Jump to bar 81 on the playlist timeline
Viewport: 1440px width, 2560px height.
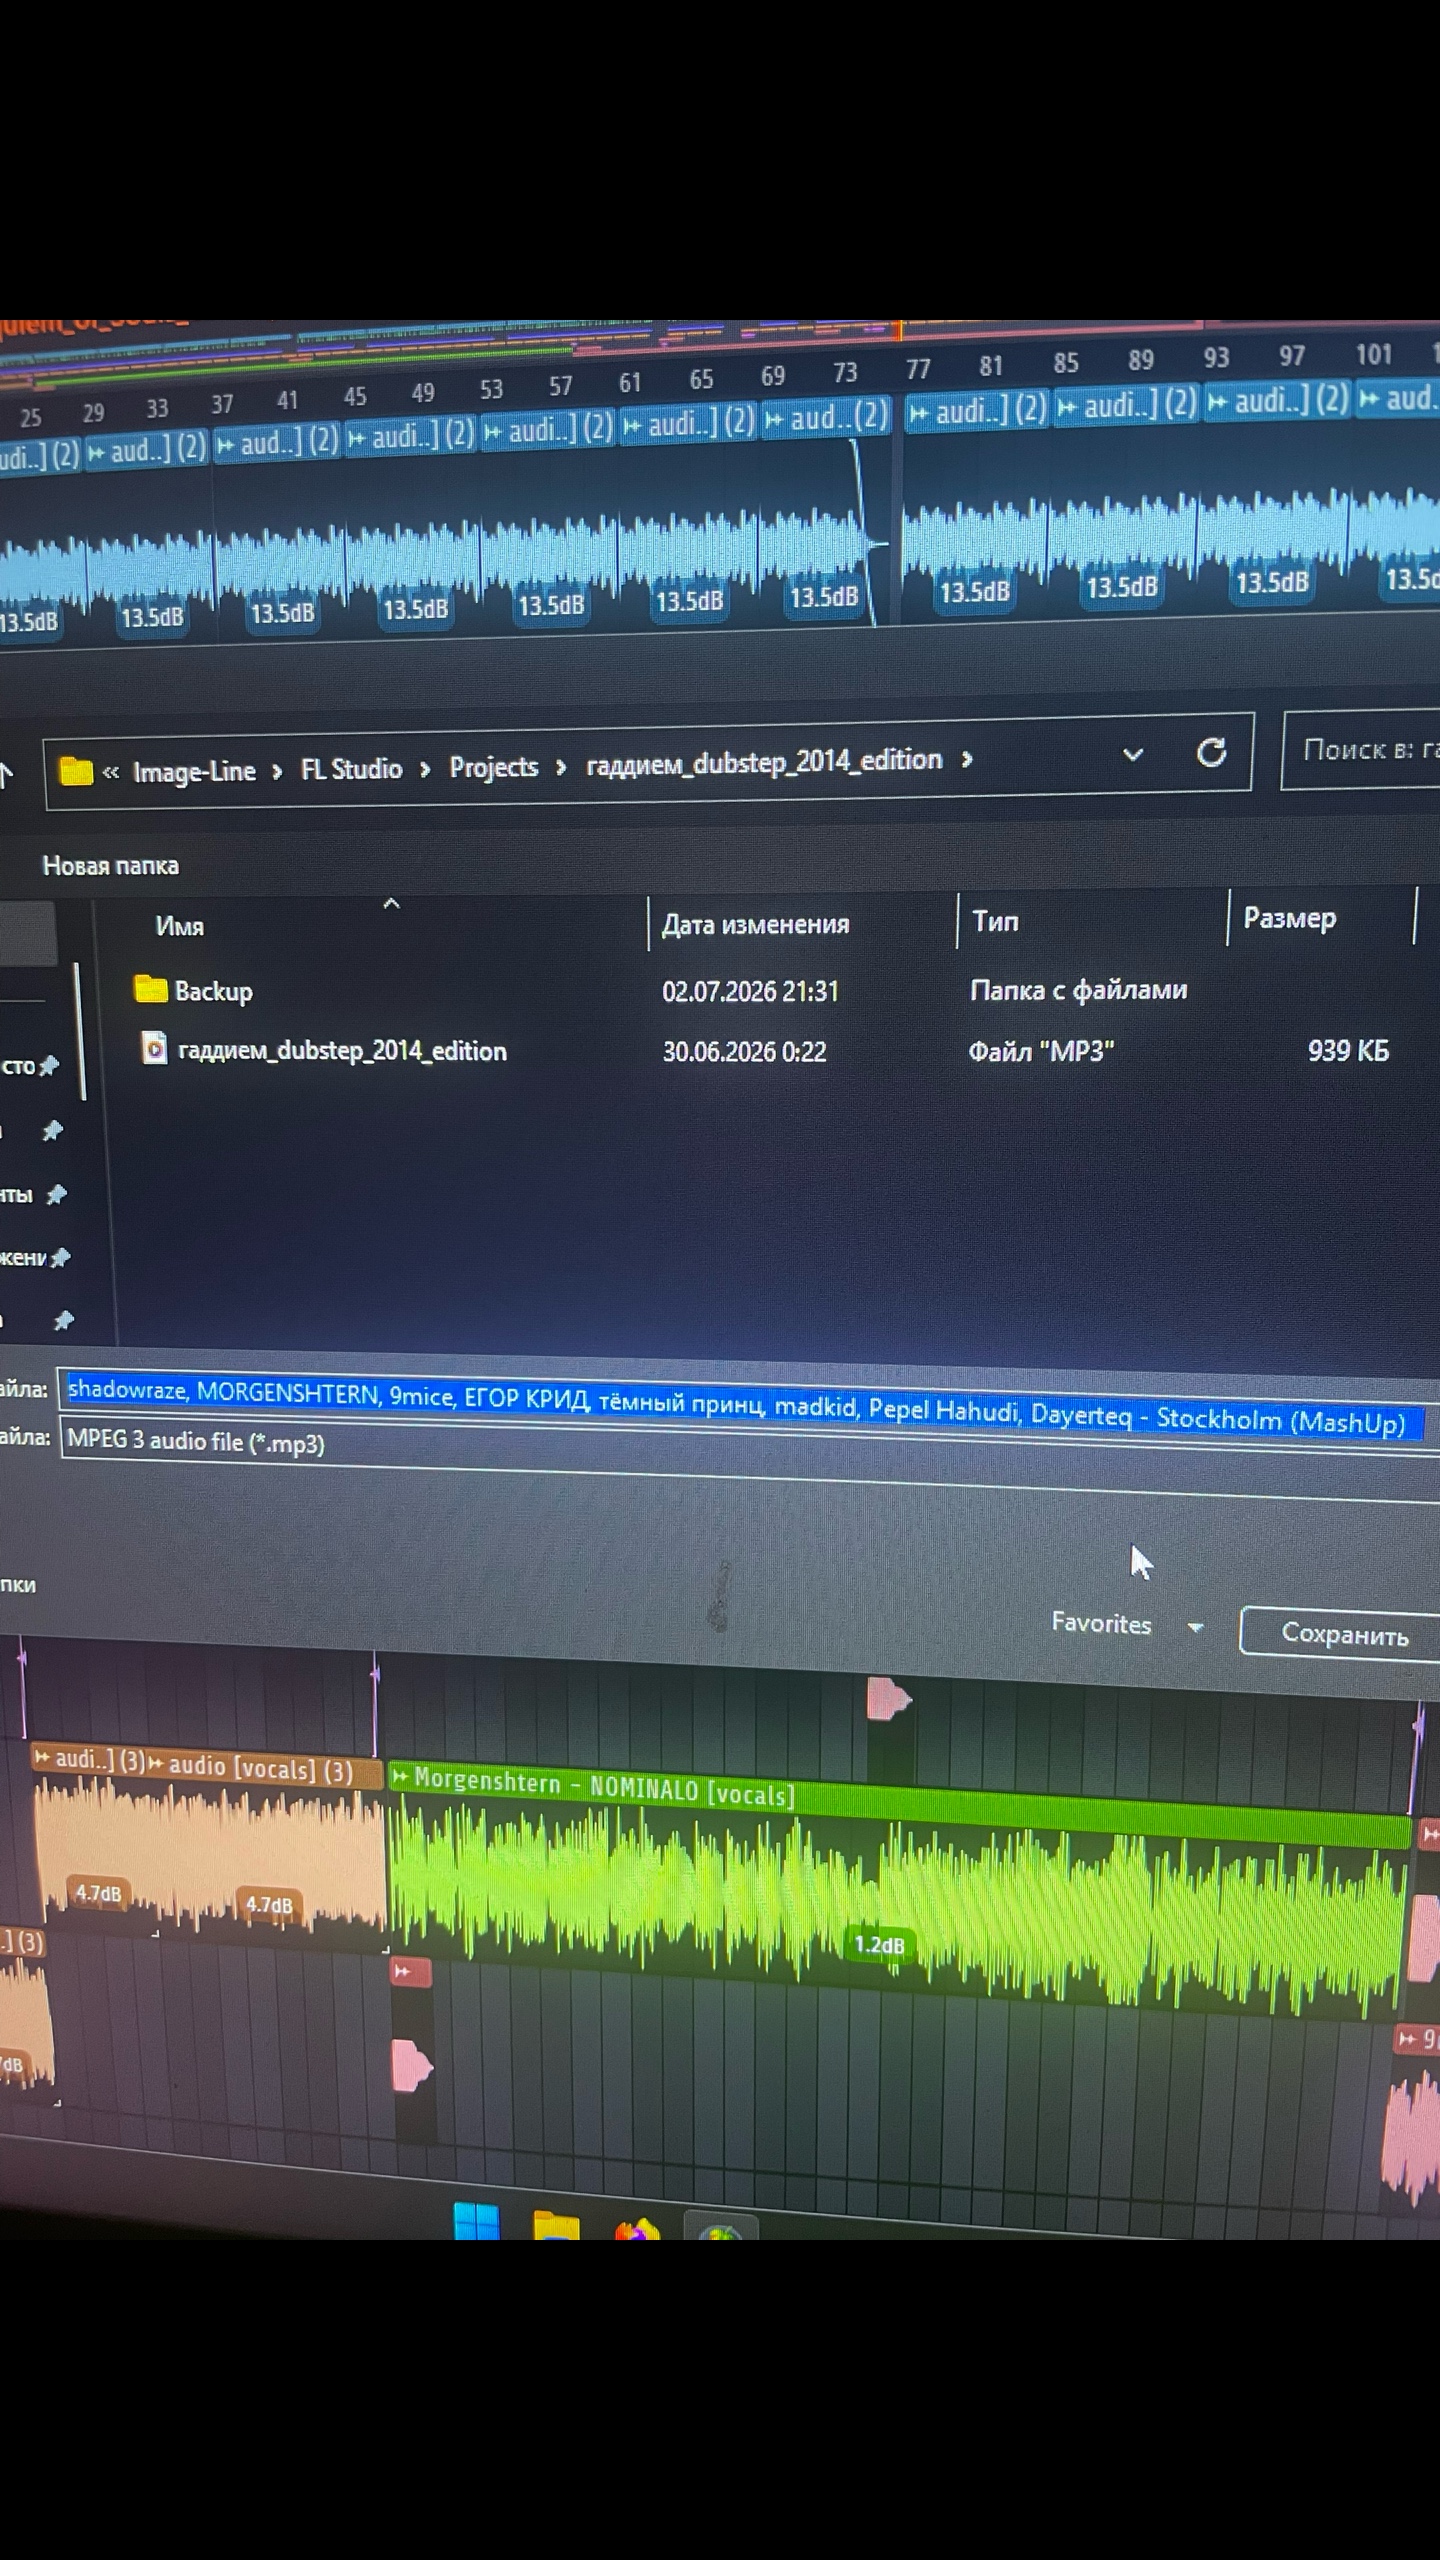coord(991,366)
